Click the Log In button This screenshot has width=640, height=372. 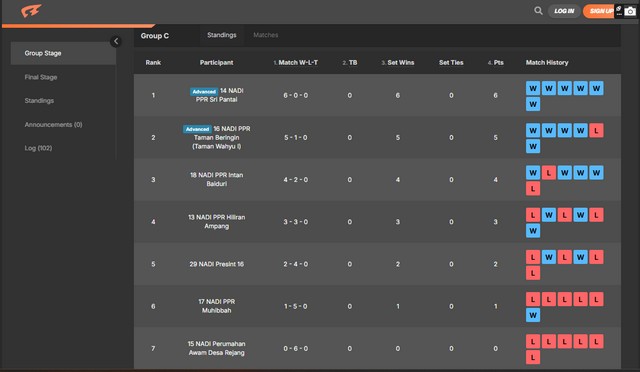564,11
